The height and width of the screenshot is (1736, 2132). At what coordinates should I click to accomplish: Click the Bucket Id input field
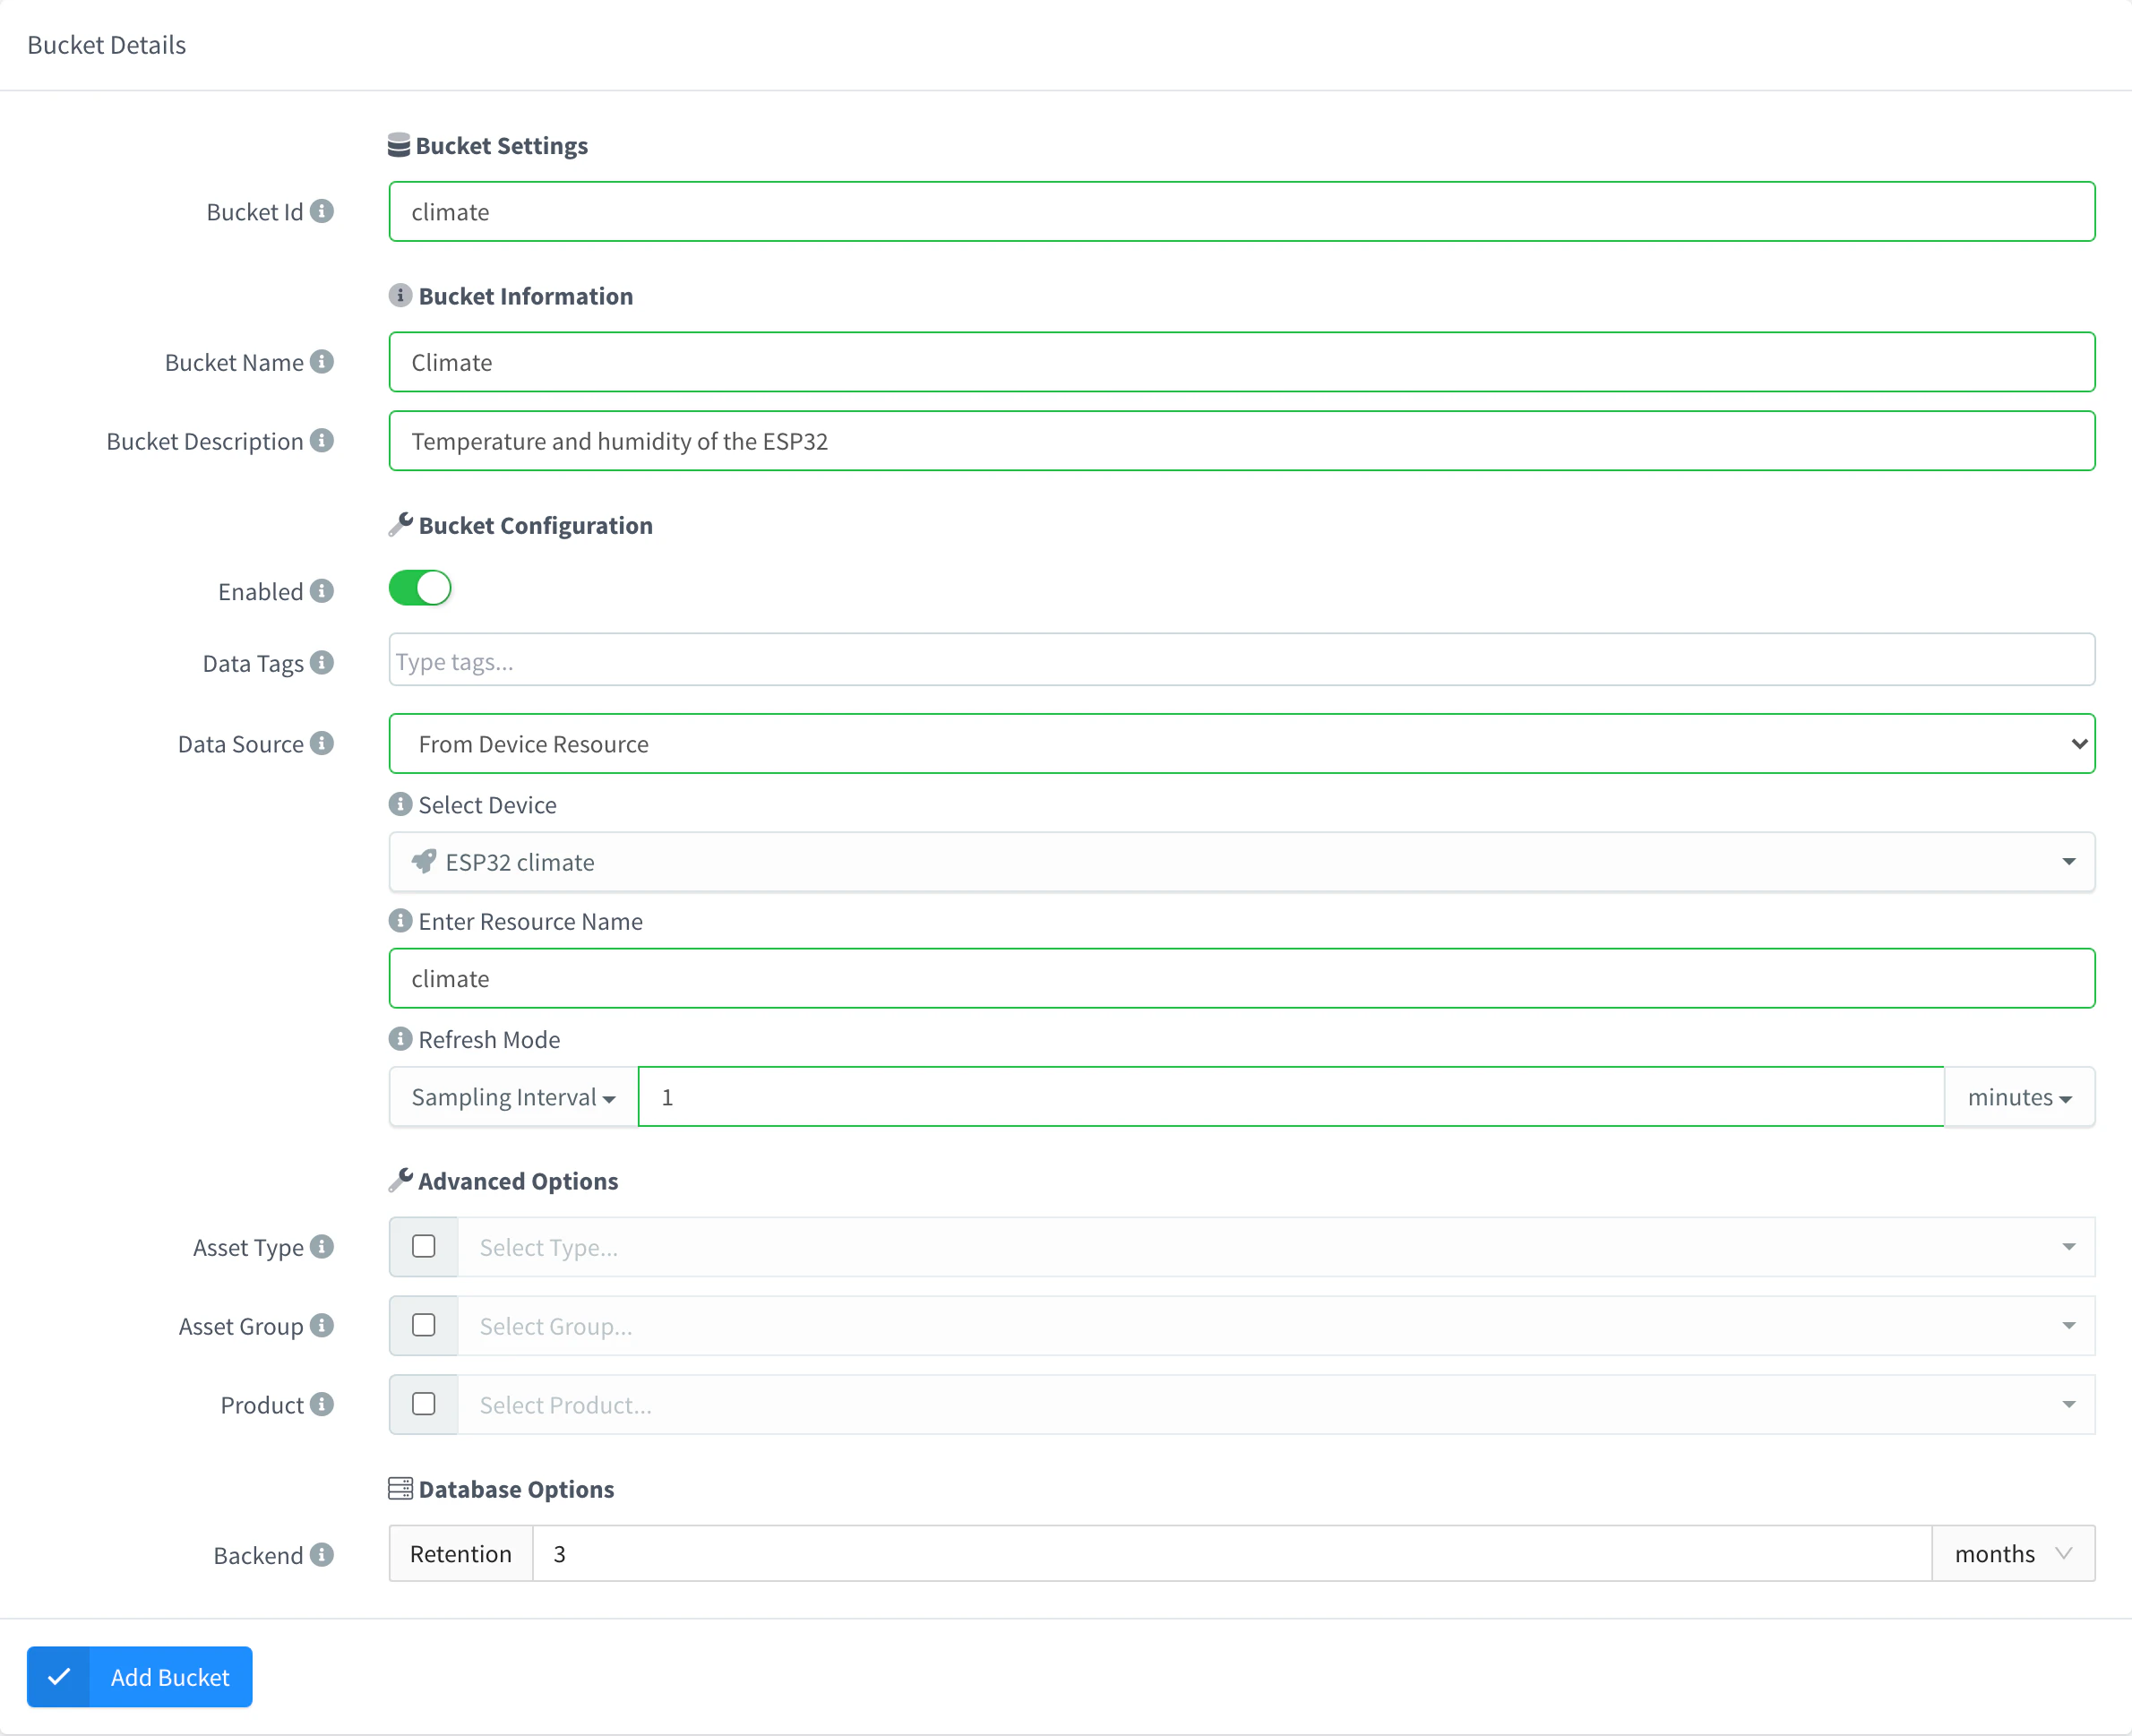1242,211
